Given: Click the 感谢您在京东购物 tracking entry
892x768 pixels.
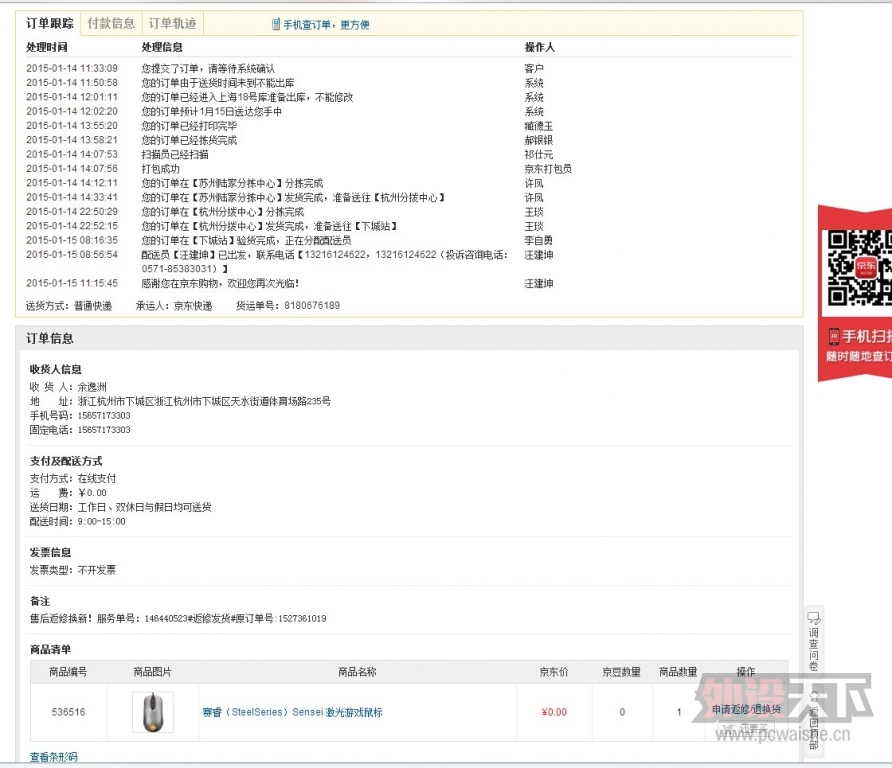Looking at the screenshot, I should [x=220, y=283].
